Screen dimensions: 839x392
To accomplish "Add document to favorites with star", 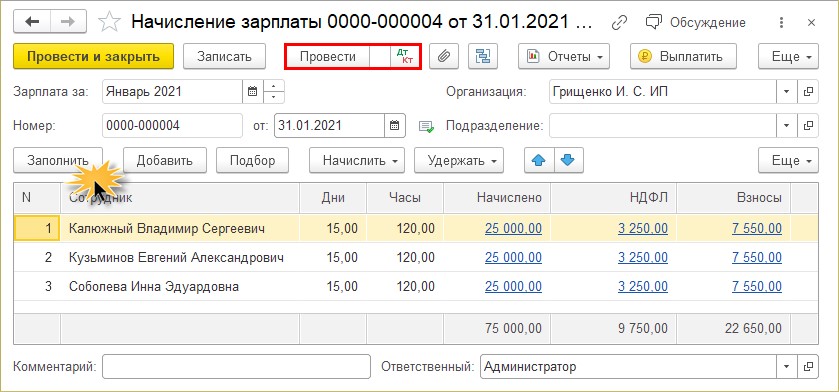I will [110, 22].
